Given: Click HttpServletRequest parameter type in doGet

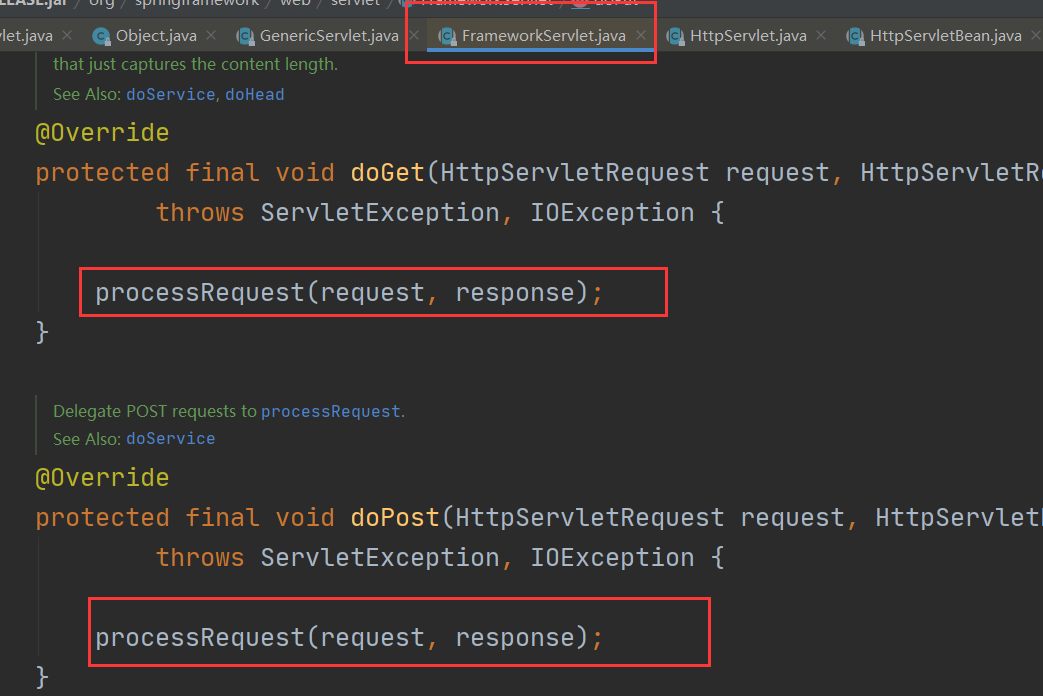Looking at the screenshot, I should 575,173.
